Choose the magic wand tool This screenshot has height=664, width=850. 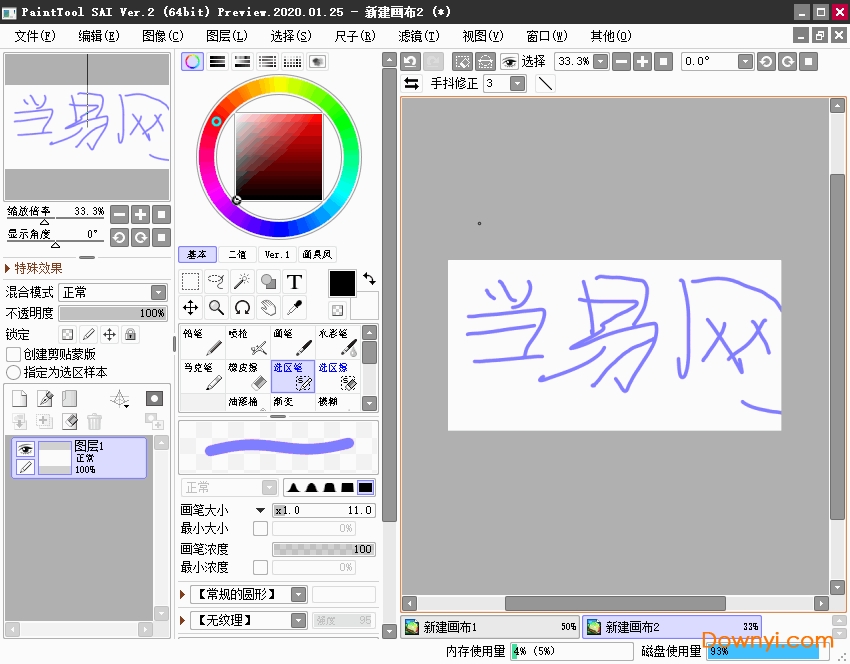coord(242,282)
